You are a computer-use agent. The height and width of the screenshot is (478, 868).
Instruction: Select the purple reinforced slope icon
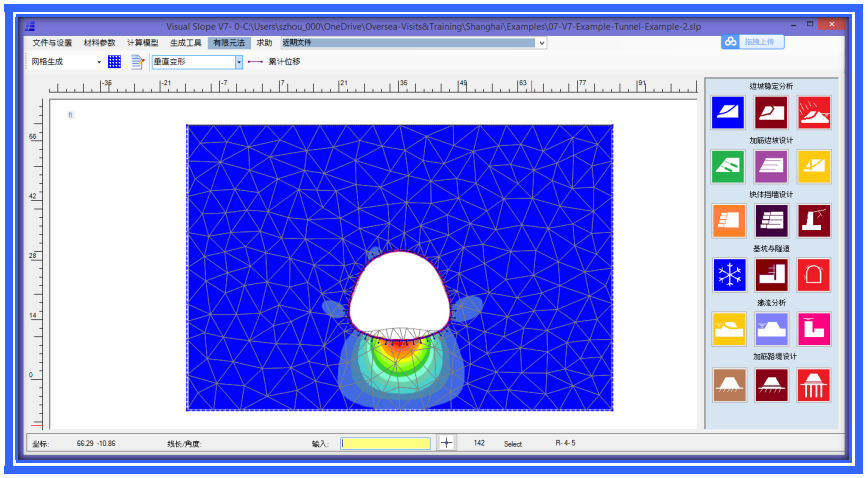click(771, 166)
